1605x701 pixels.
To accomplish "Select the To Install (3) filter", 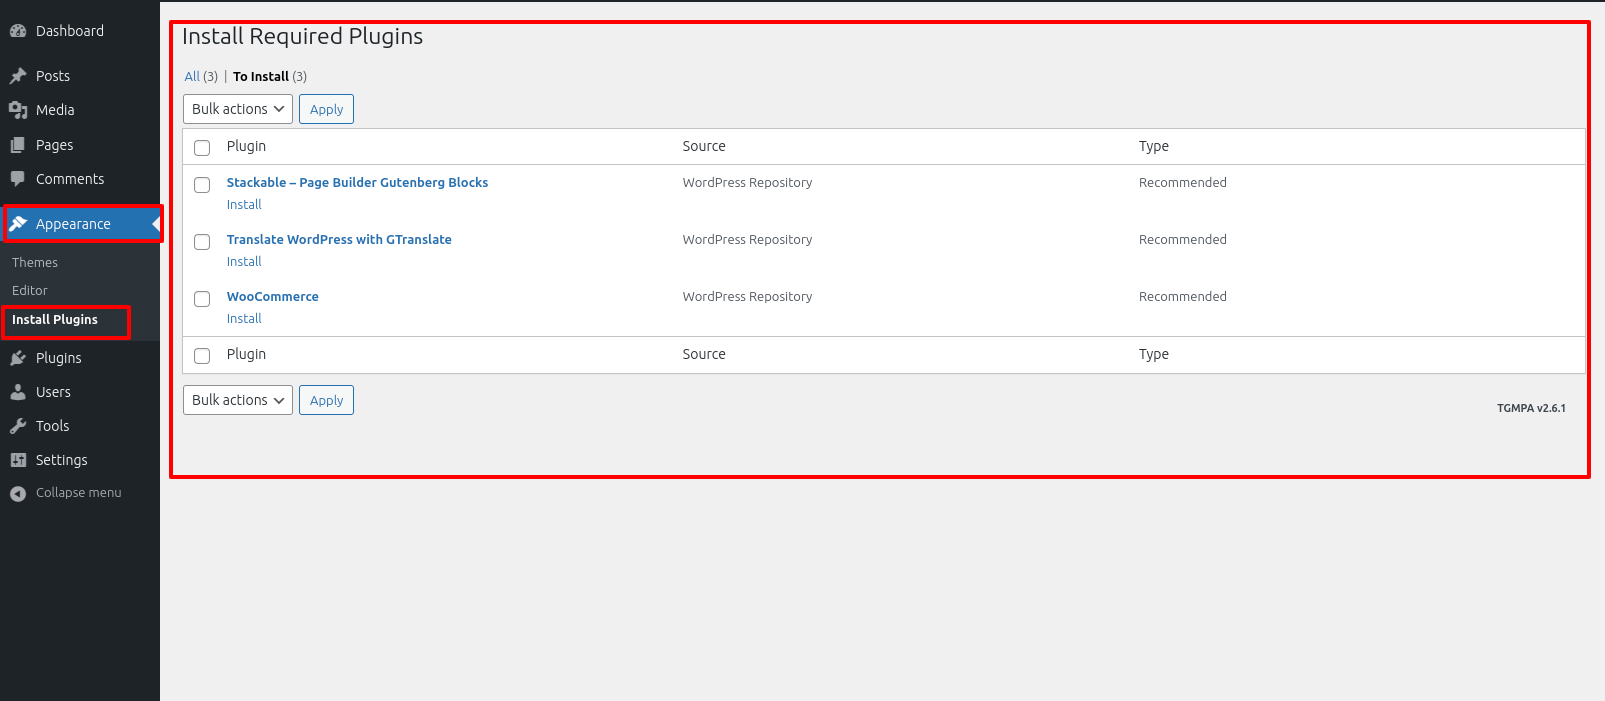I will coord(270,77).
